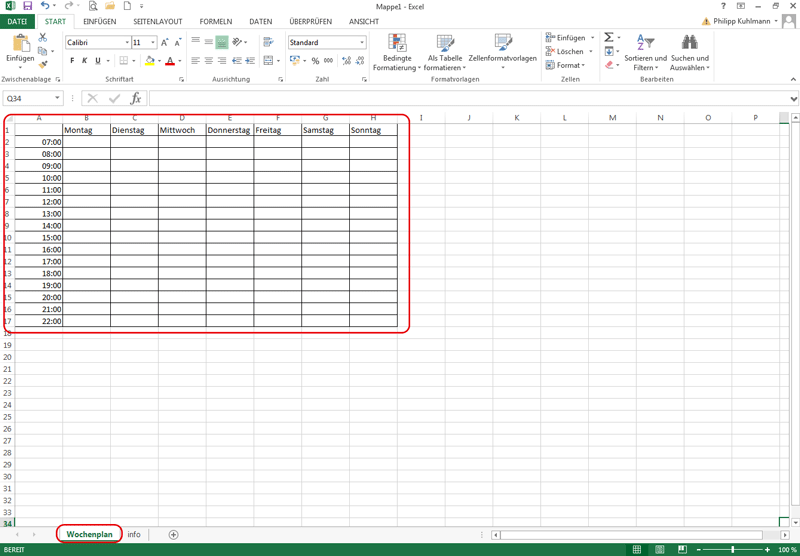
Task: Align cell text right
Action: [x=221, y=61]
